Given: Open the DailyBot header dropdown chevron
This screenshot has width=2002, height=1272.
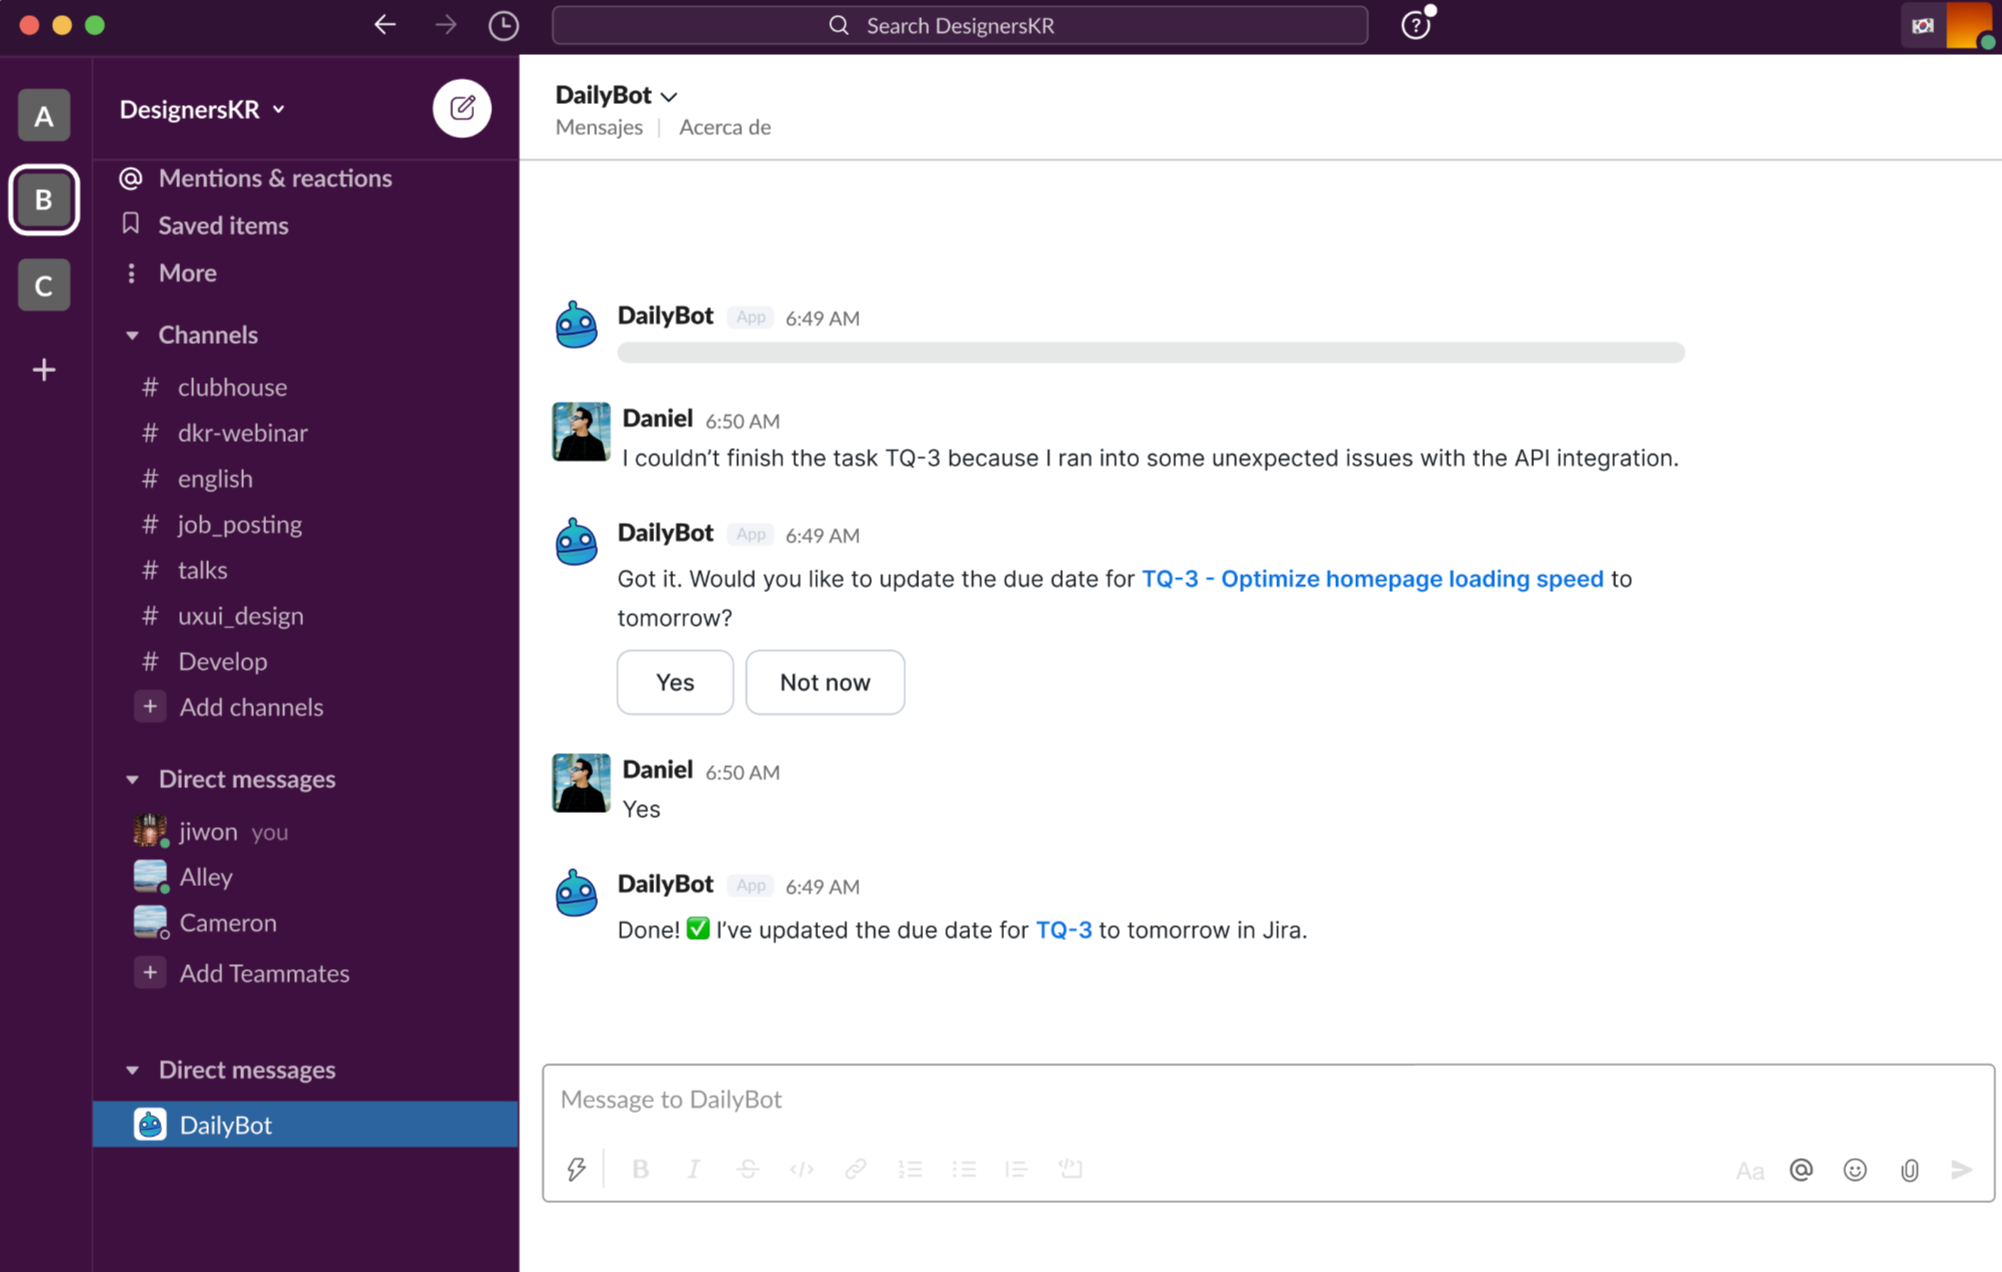Looking at the screenshot, I should coord(669,96).
